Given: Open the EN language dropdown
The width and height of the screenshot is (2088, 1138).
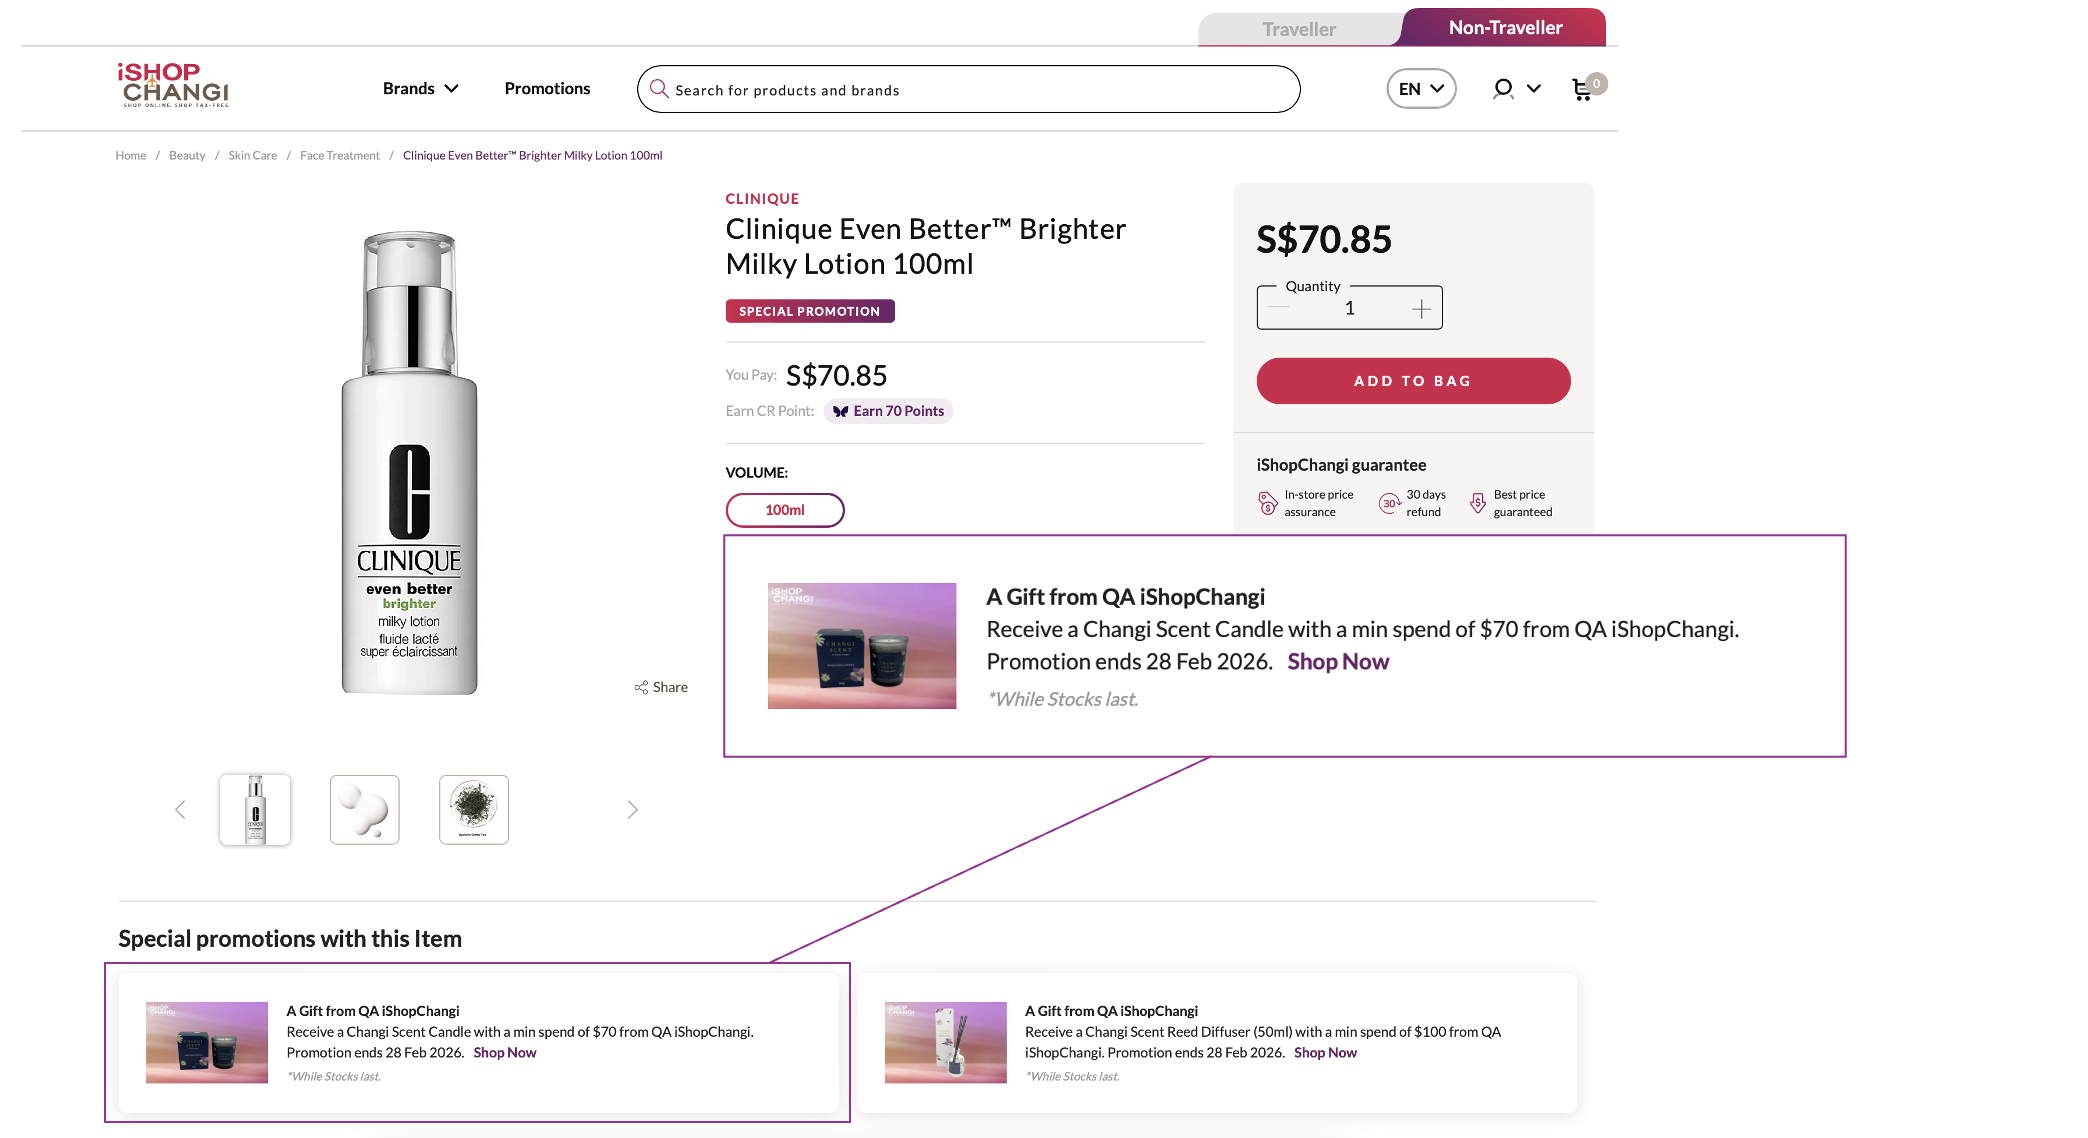Looking at the screenshot, I should click(1421, 89).
